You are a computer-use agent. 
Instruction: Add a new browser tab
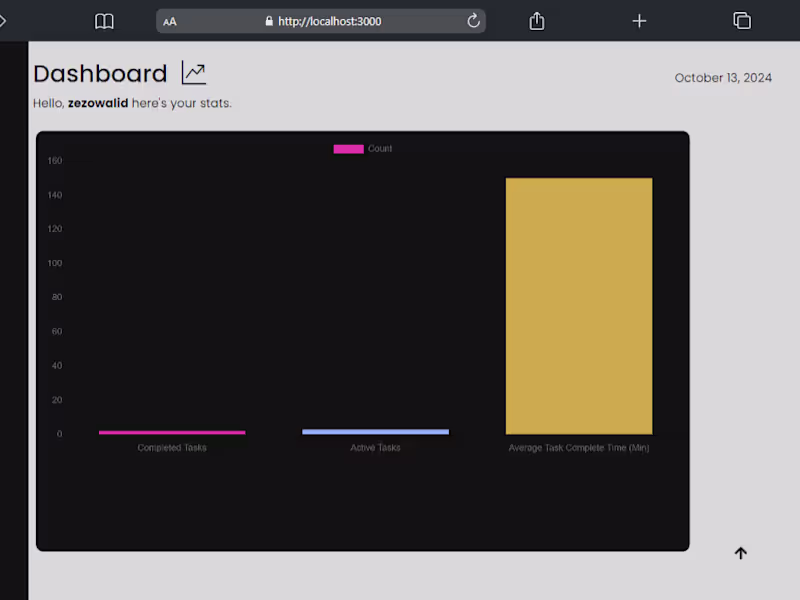pos(639,21)
